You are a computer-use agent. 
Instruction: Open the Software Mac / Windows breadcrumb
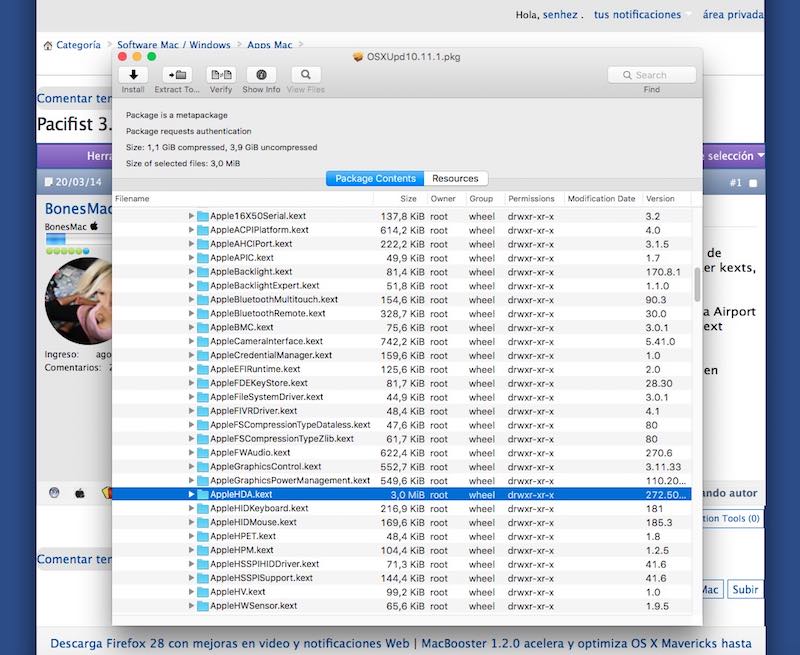tap(173, 45)
